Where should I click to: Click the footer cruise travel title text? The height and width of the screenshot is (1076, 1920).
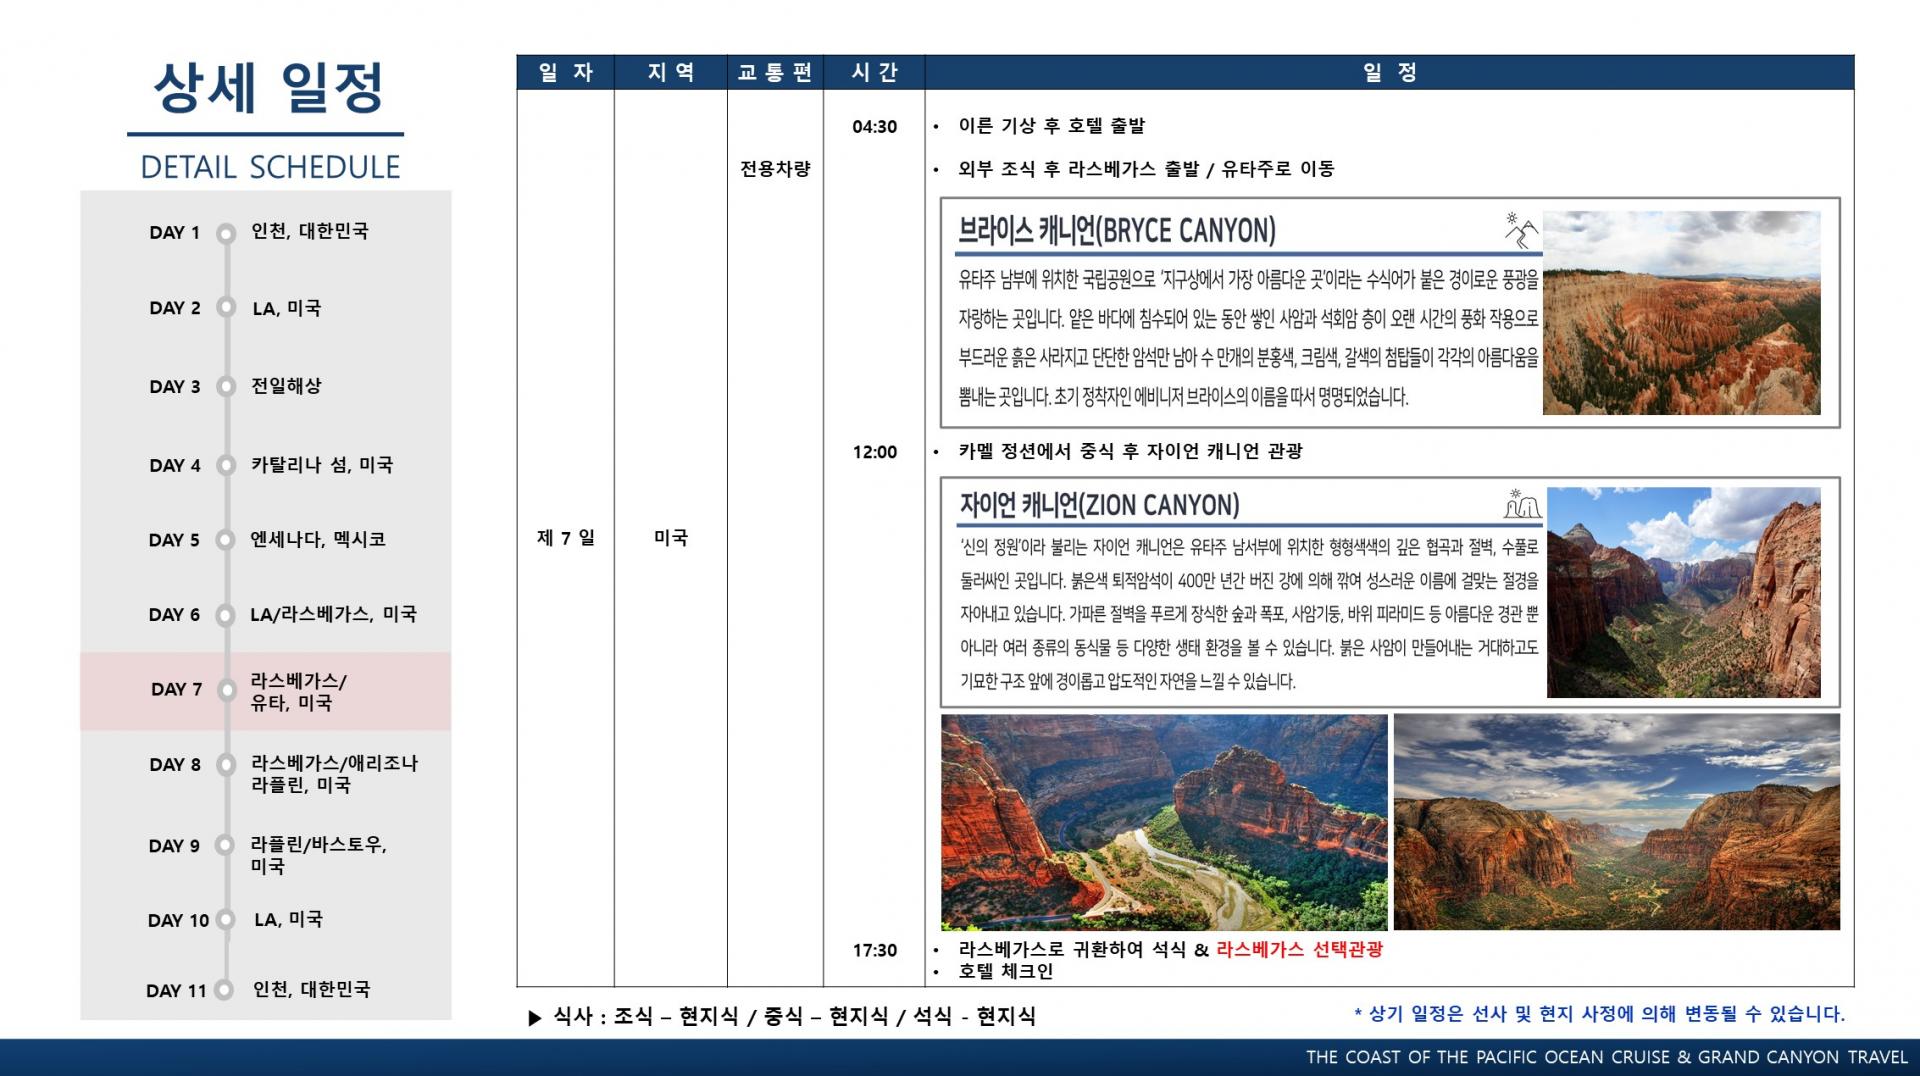coord(1607,1057)
